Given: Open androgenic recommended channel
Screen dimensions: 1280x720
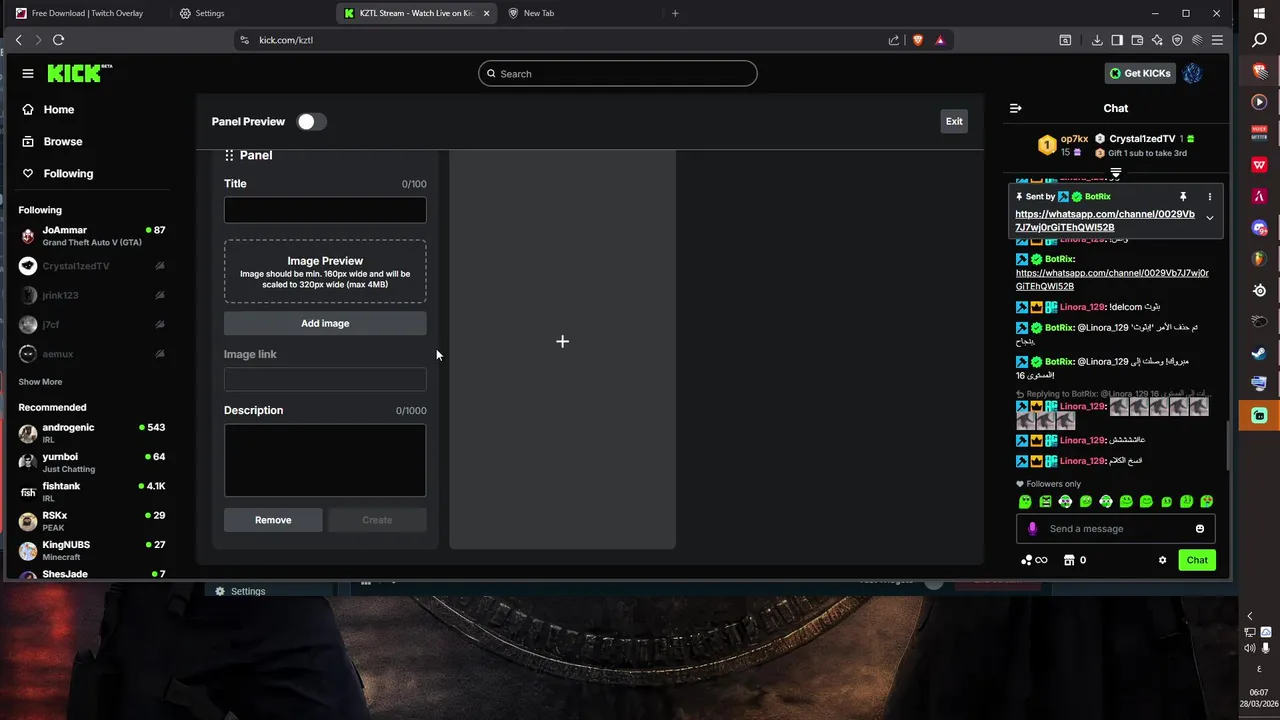Looking at the screenshot, I should (92, 433).
